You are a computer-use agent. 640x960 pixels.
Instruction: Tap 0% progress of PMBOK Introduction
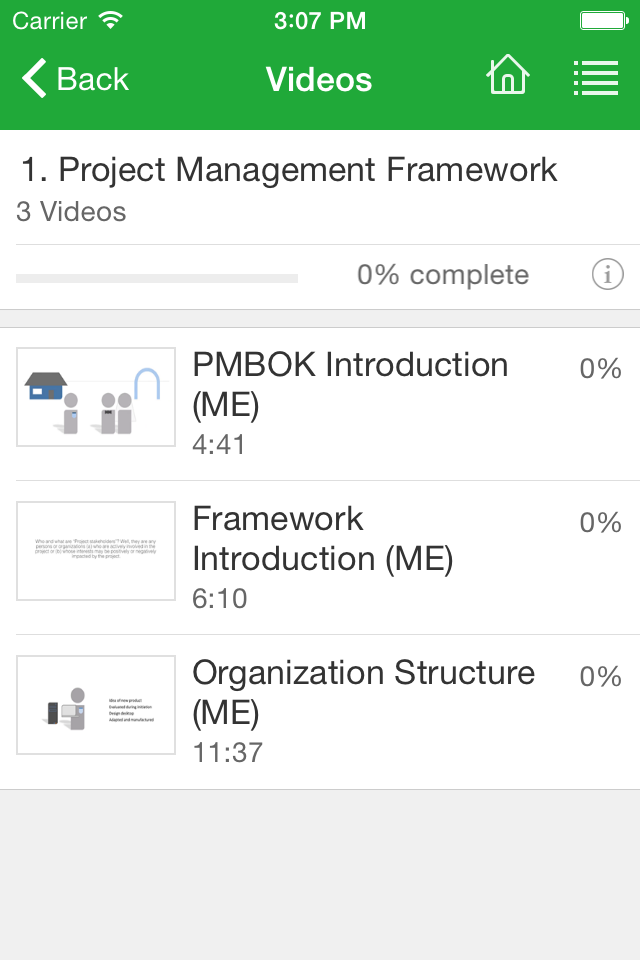tap(600, 369)
